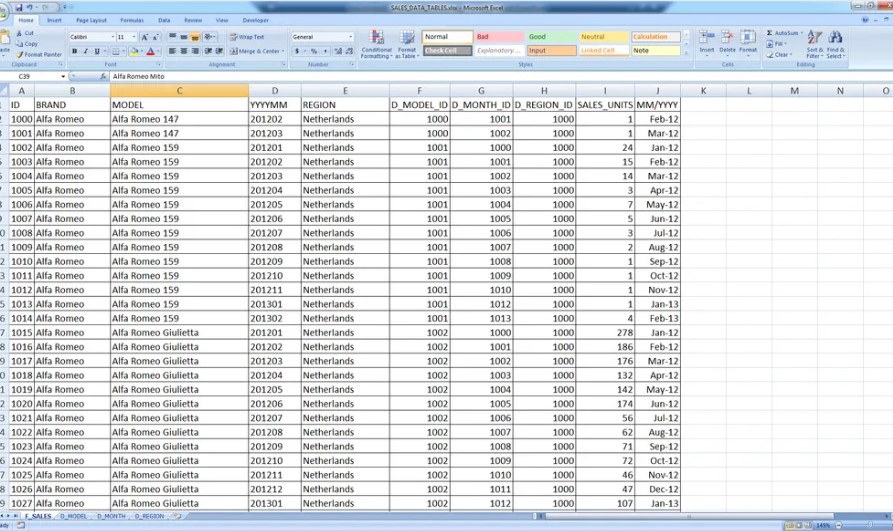Click the Save icon in quick access toolbar

[19, 7]
